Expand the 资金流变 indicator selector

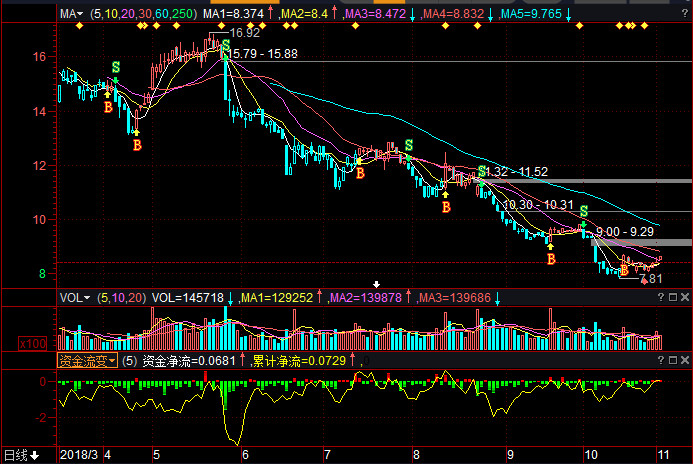point(87,359)
